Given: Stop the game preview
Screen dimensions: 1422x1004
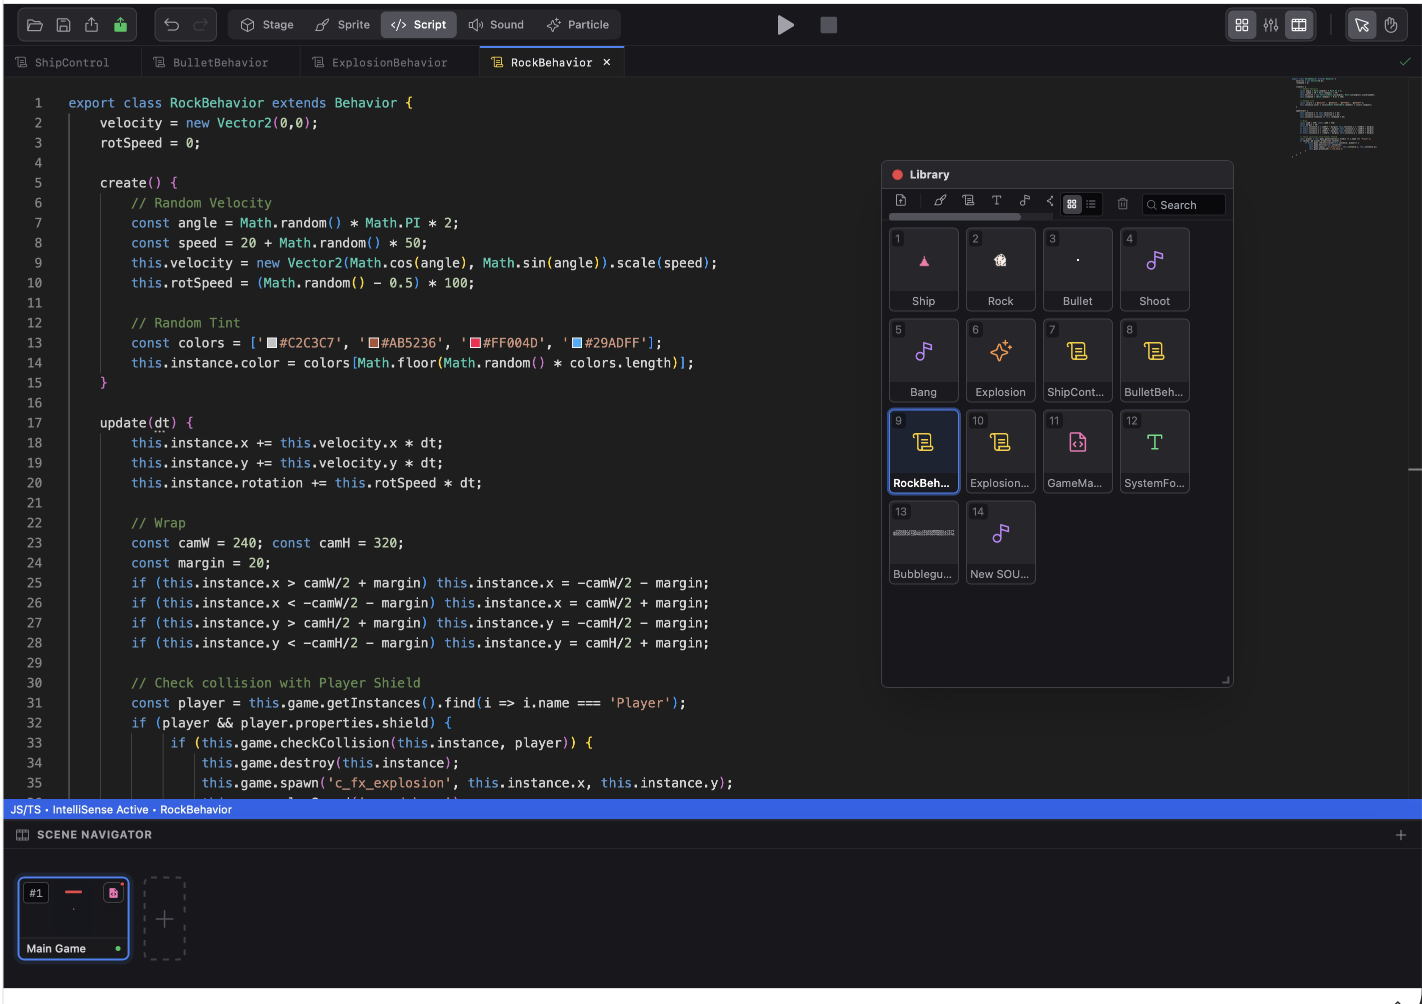Looking at the screenshot, I should [x=829, y=25].
